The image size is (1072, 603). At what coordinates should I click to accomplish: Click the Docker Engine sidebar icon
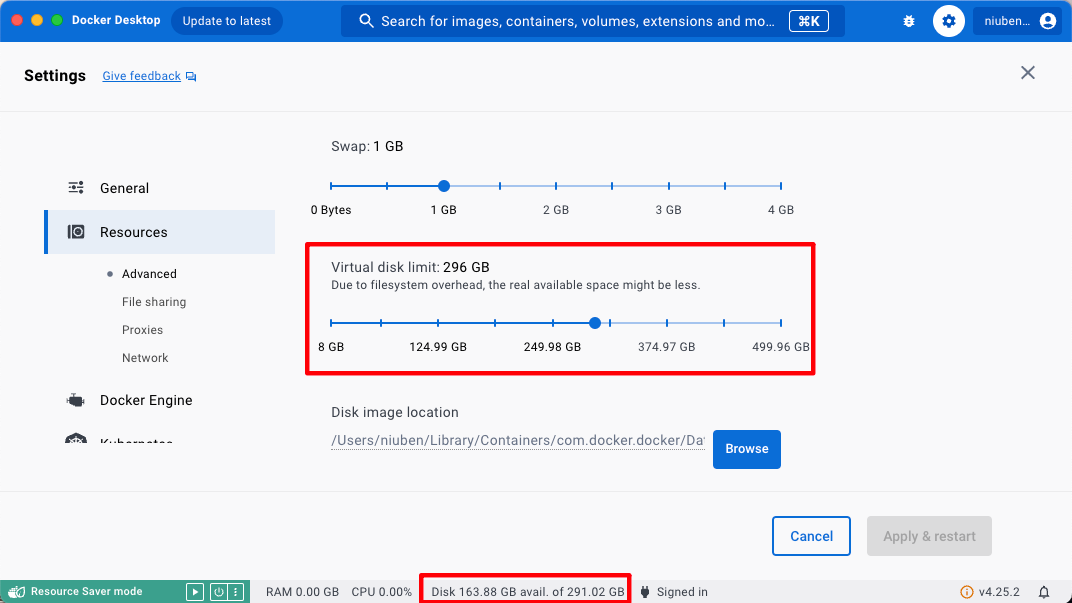click(75, 400)
